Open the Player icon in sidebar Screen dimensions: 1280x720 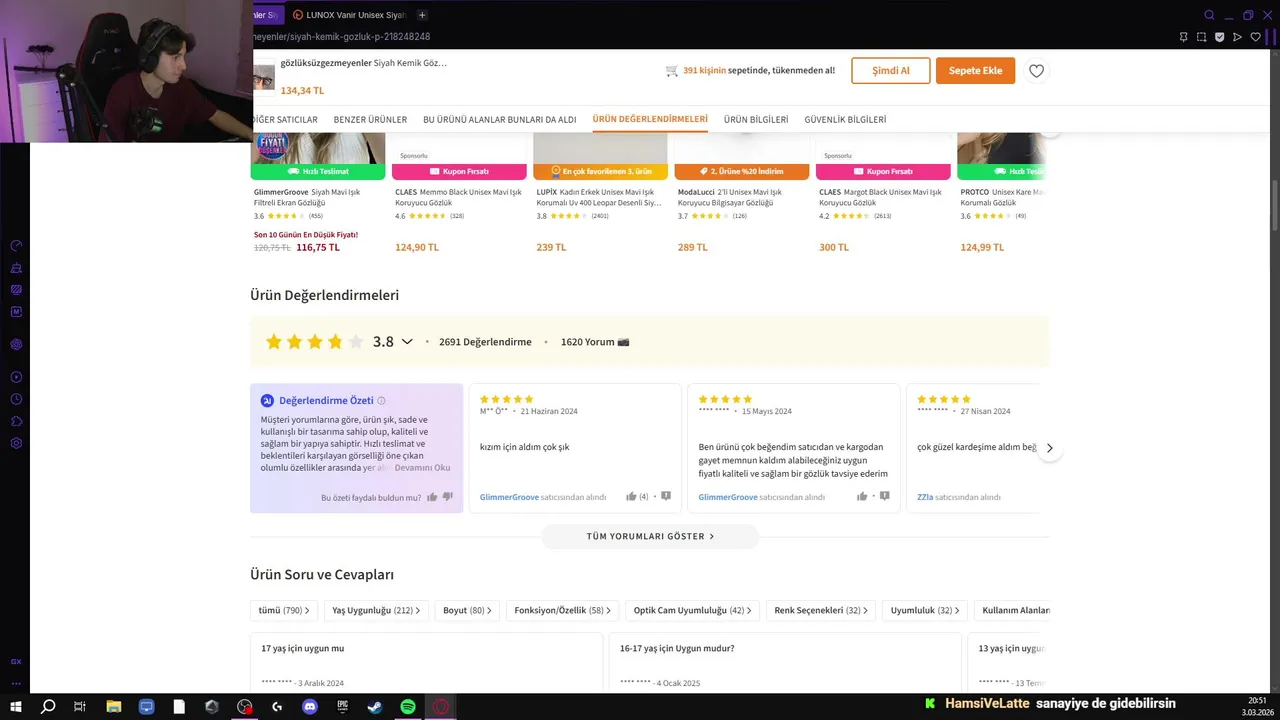(x=16, y=377)
